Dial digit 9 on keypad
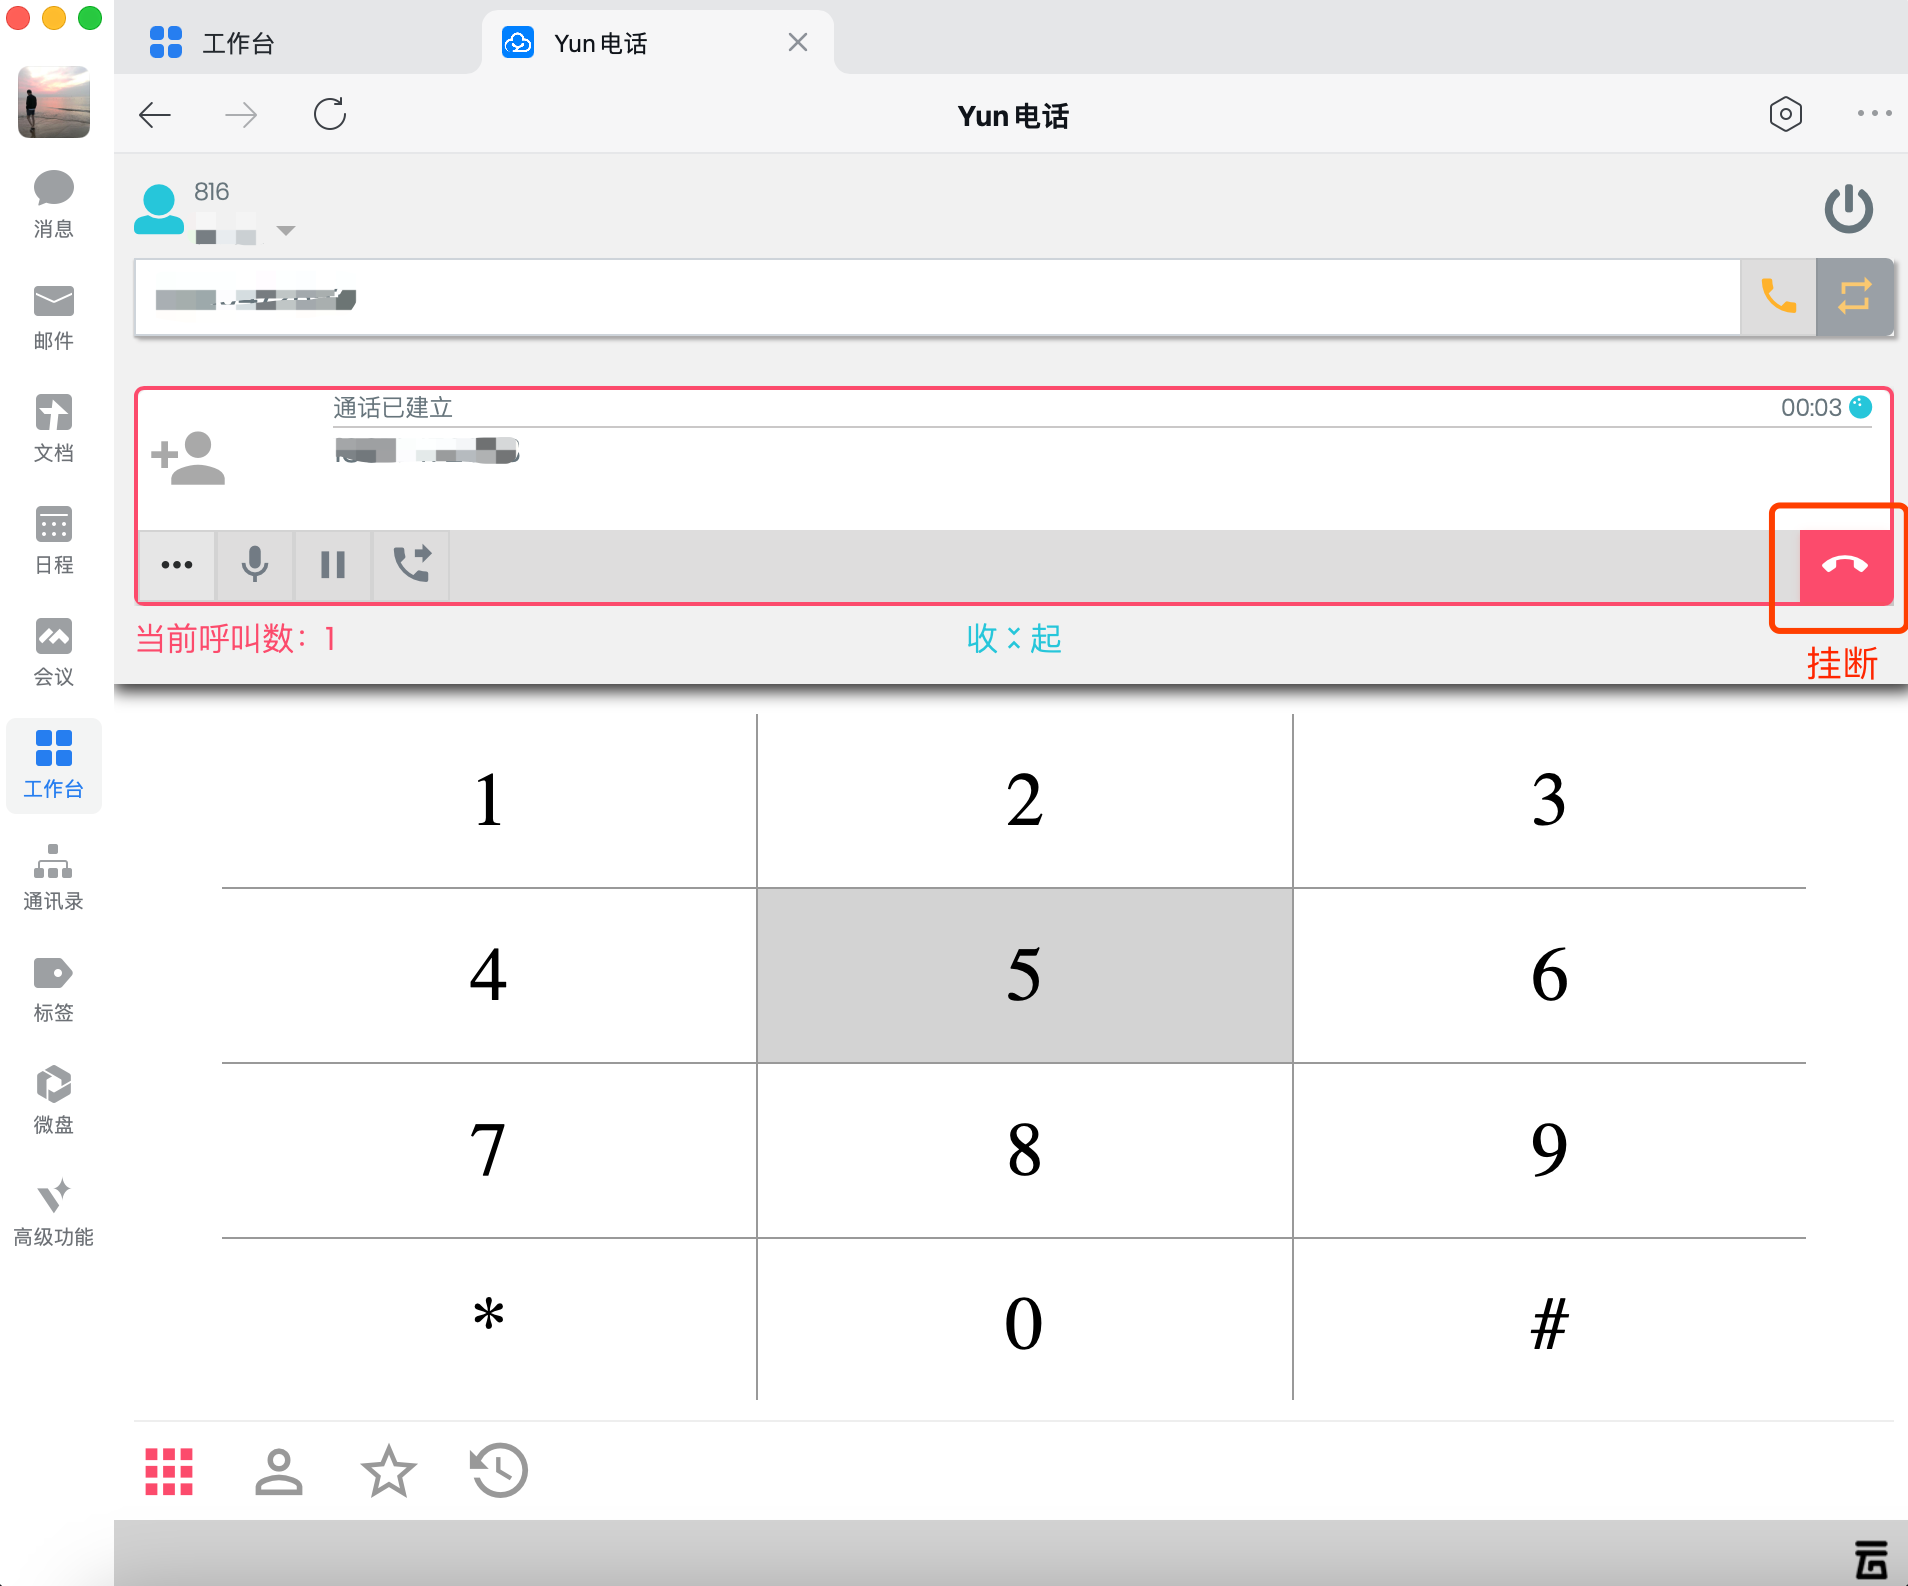 pos(1549,1150)
